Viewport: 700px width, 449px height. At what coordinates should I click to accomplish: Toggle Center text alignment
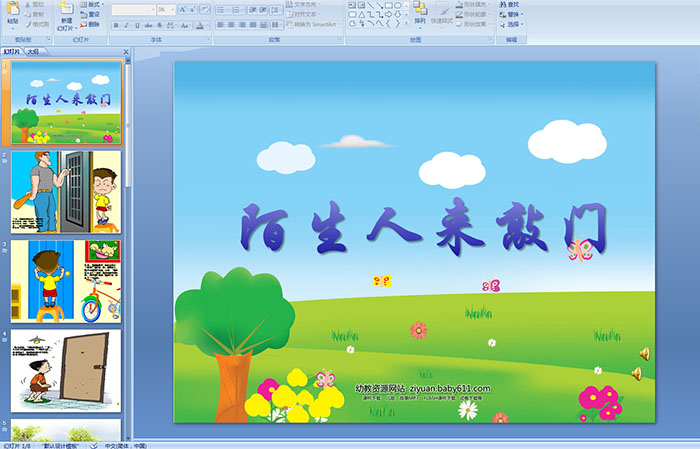point(231,25)
